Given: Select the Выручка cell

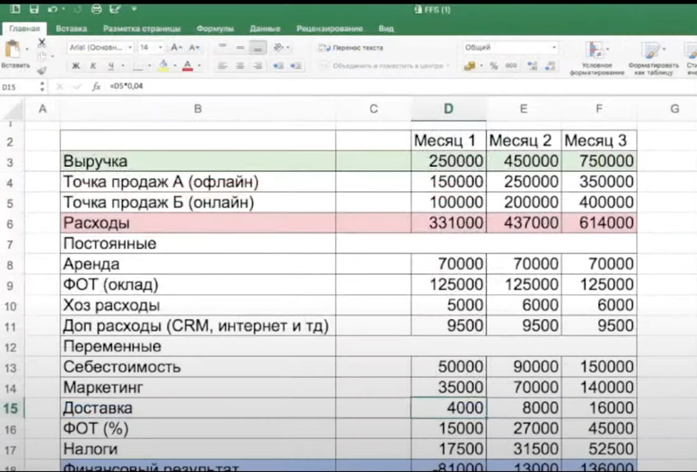Looking at the screenshot, I should click(x=198, y=161).
